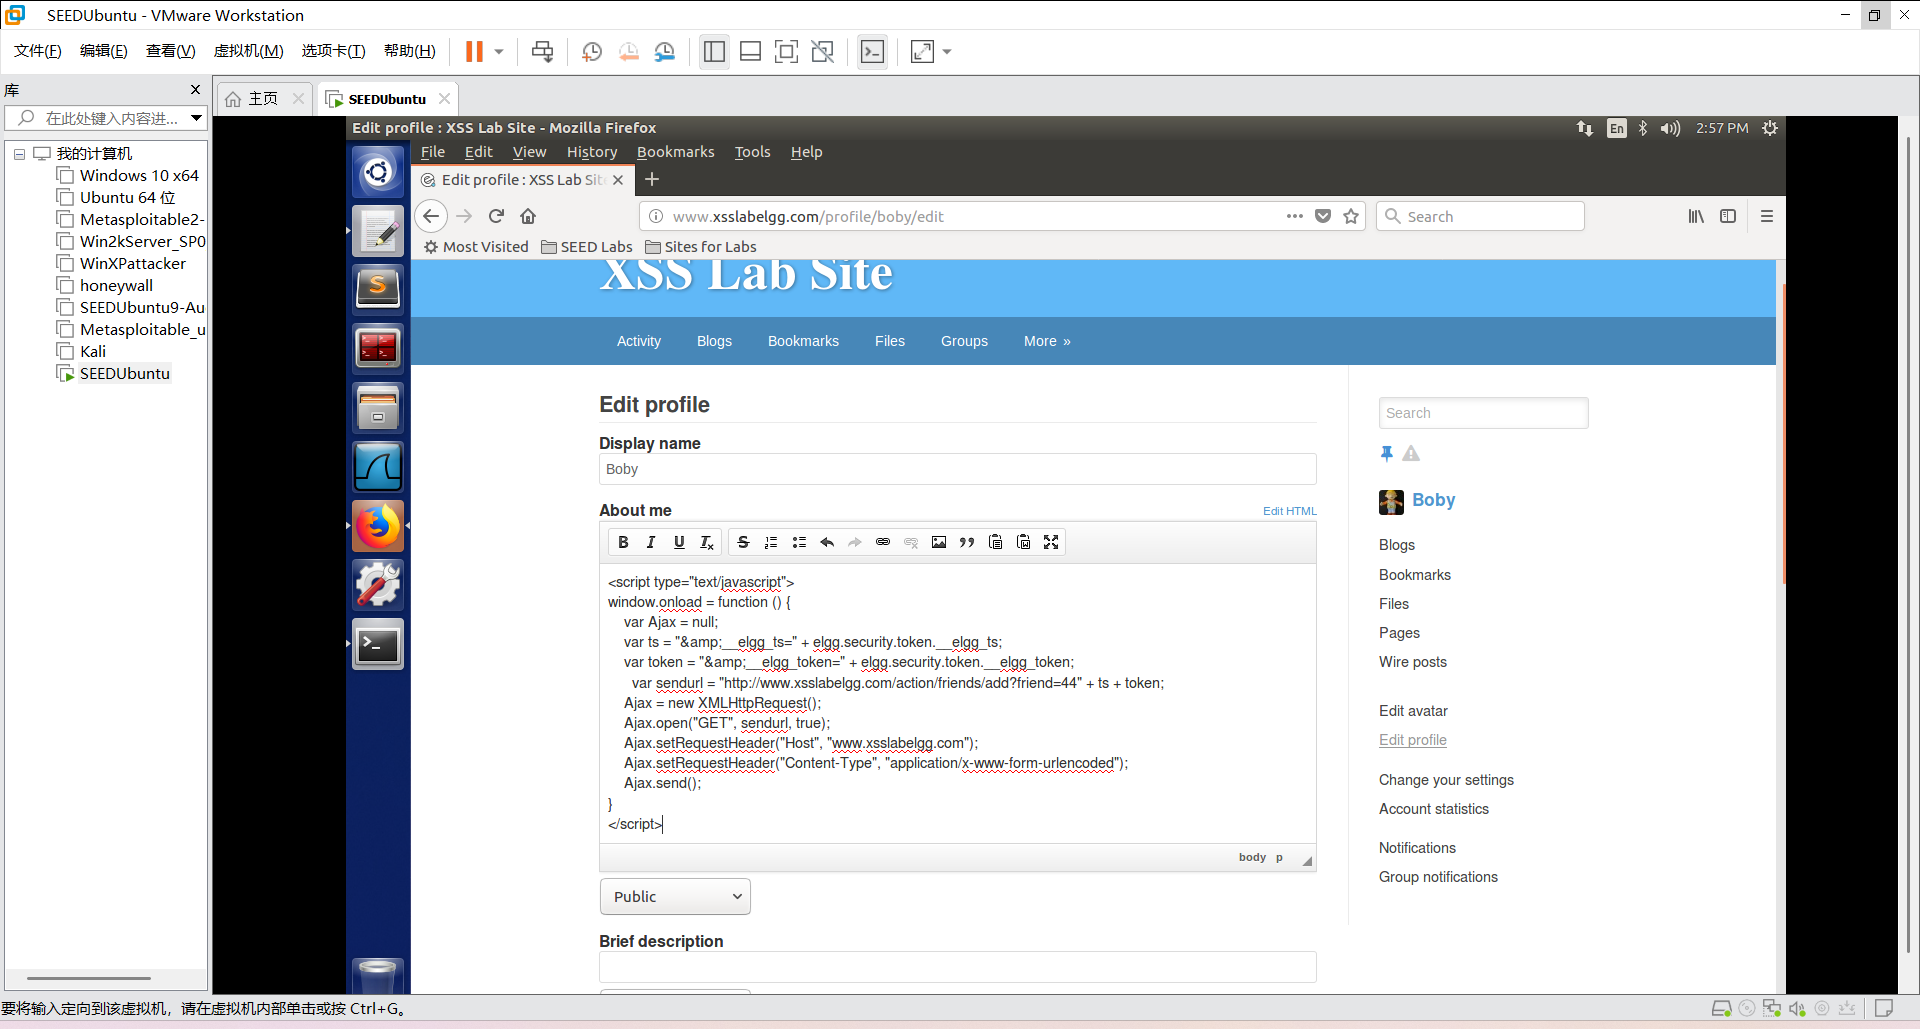
Task: Click the volume icon in Ubuntu's top panel
Action: click(x=1670, y=128)
